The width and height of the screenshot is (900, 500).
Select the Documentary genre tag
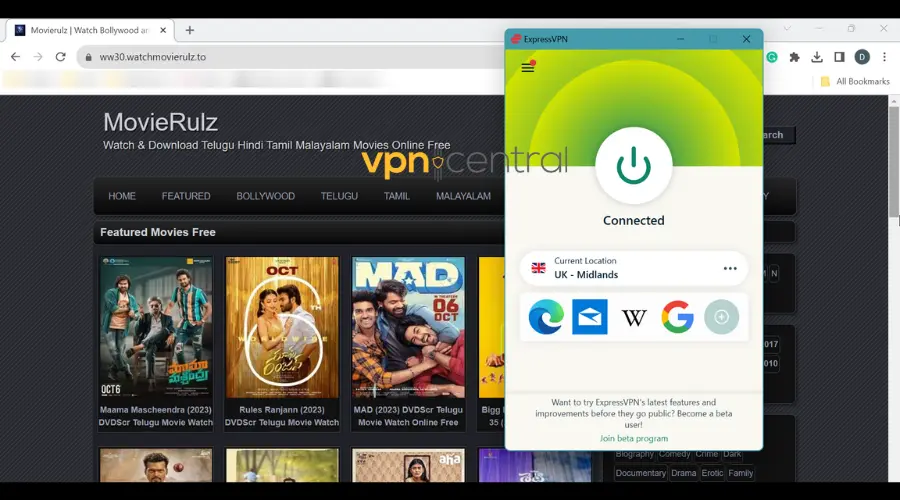[x=641, y=473]
